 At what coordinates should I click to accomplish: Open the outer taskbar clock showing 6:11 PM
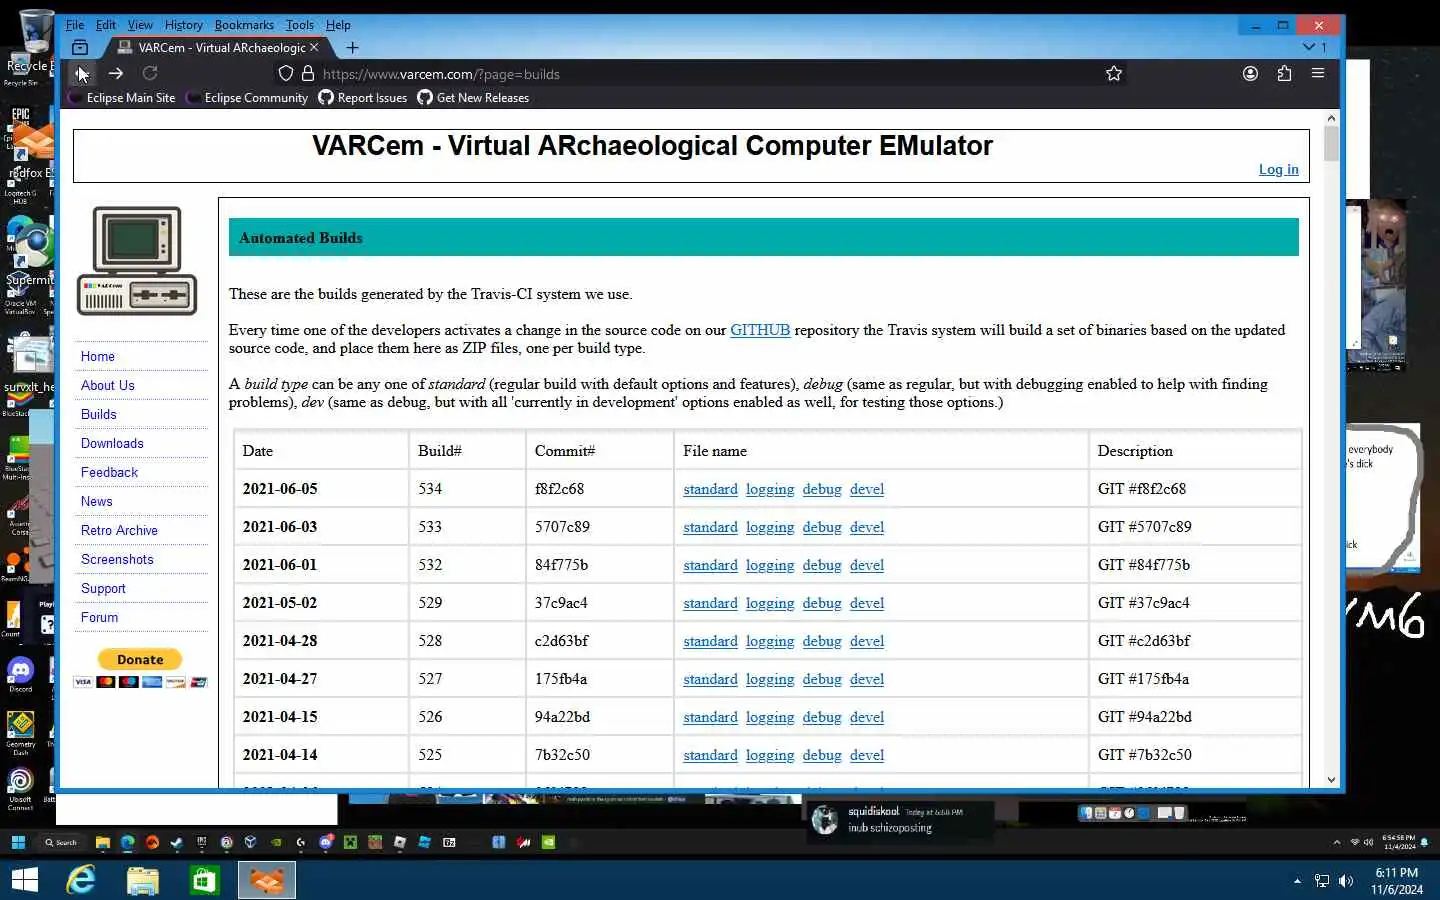(1397, 881)
